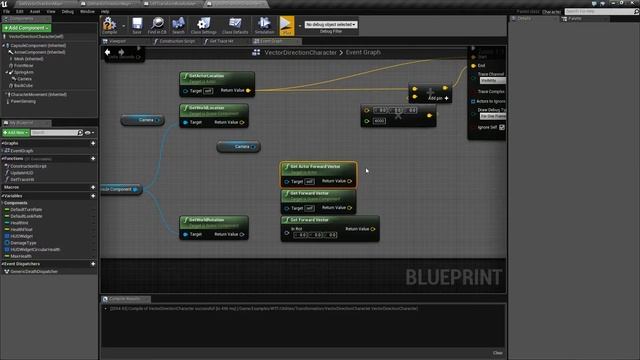Open the Add Component dropdown
Screen dimensions: 640x360
(26, 28)
